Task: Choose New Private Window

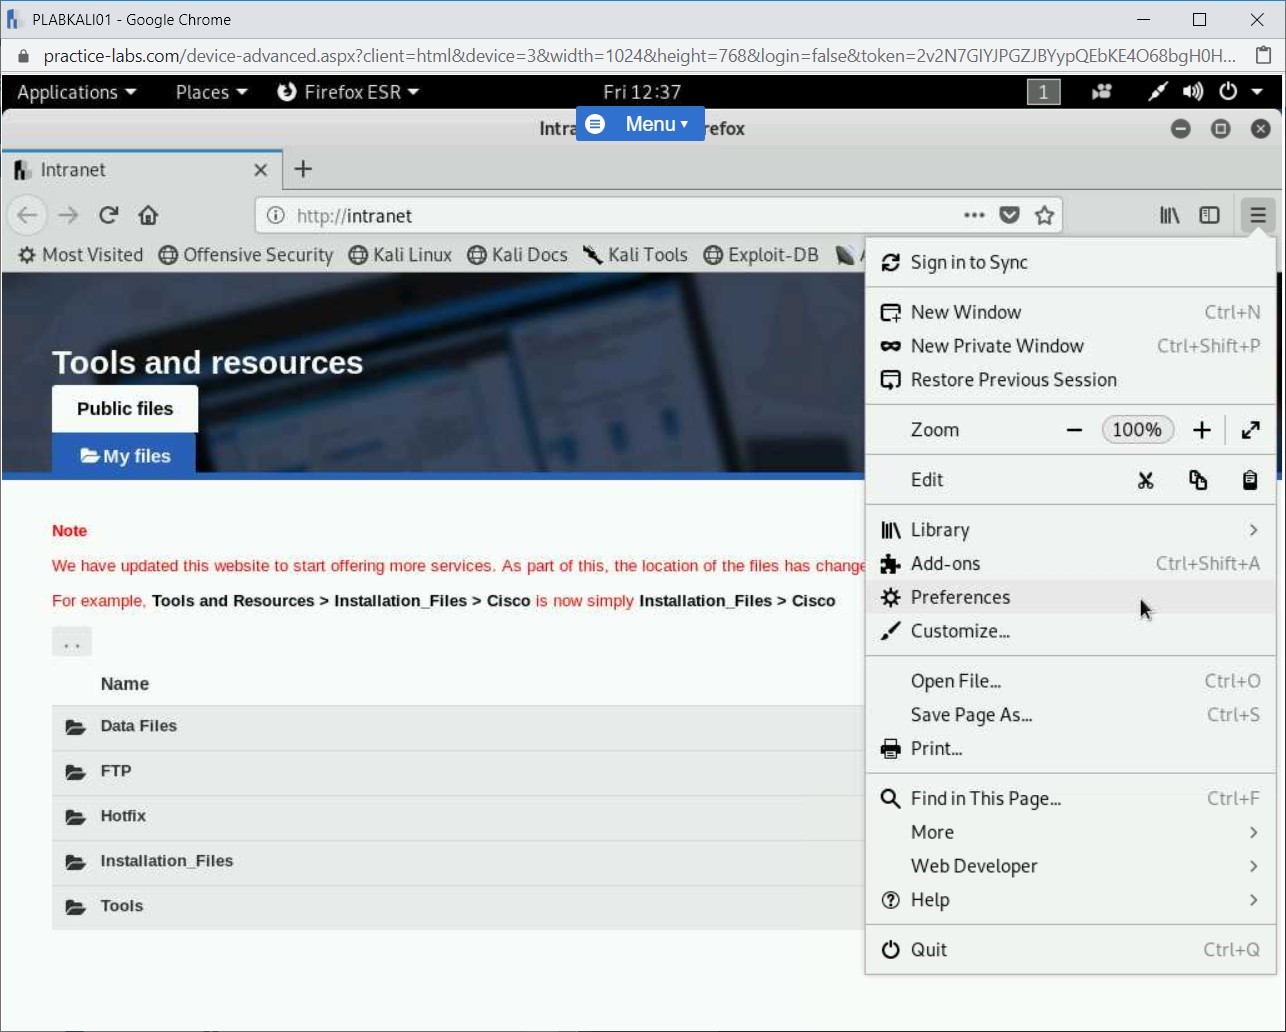Action: 996,346
